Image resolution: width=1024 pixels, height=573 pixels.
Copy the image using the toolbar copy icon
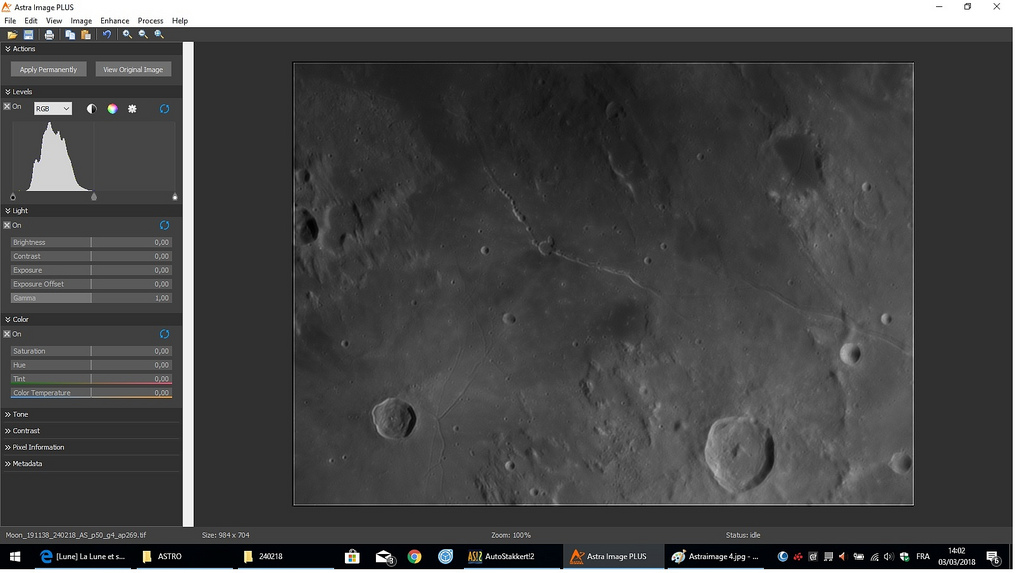[70, 35]
